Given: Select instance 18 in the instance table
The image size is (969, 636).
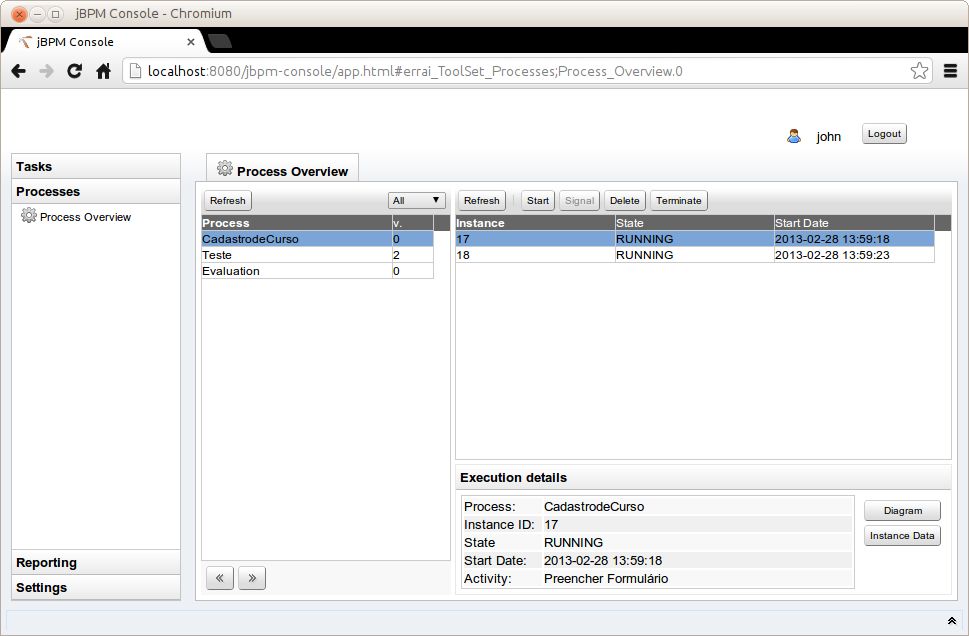Looking at the screenshot, I should coord(534,255).
